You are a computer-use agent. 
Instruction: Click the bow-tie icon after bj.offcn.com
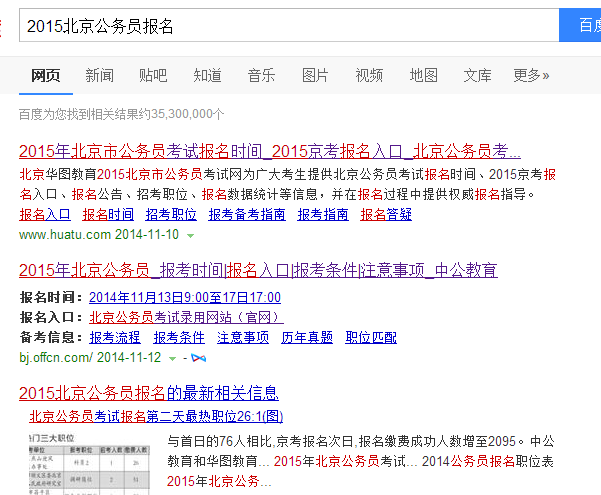click(197, 358)
